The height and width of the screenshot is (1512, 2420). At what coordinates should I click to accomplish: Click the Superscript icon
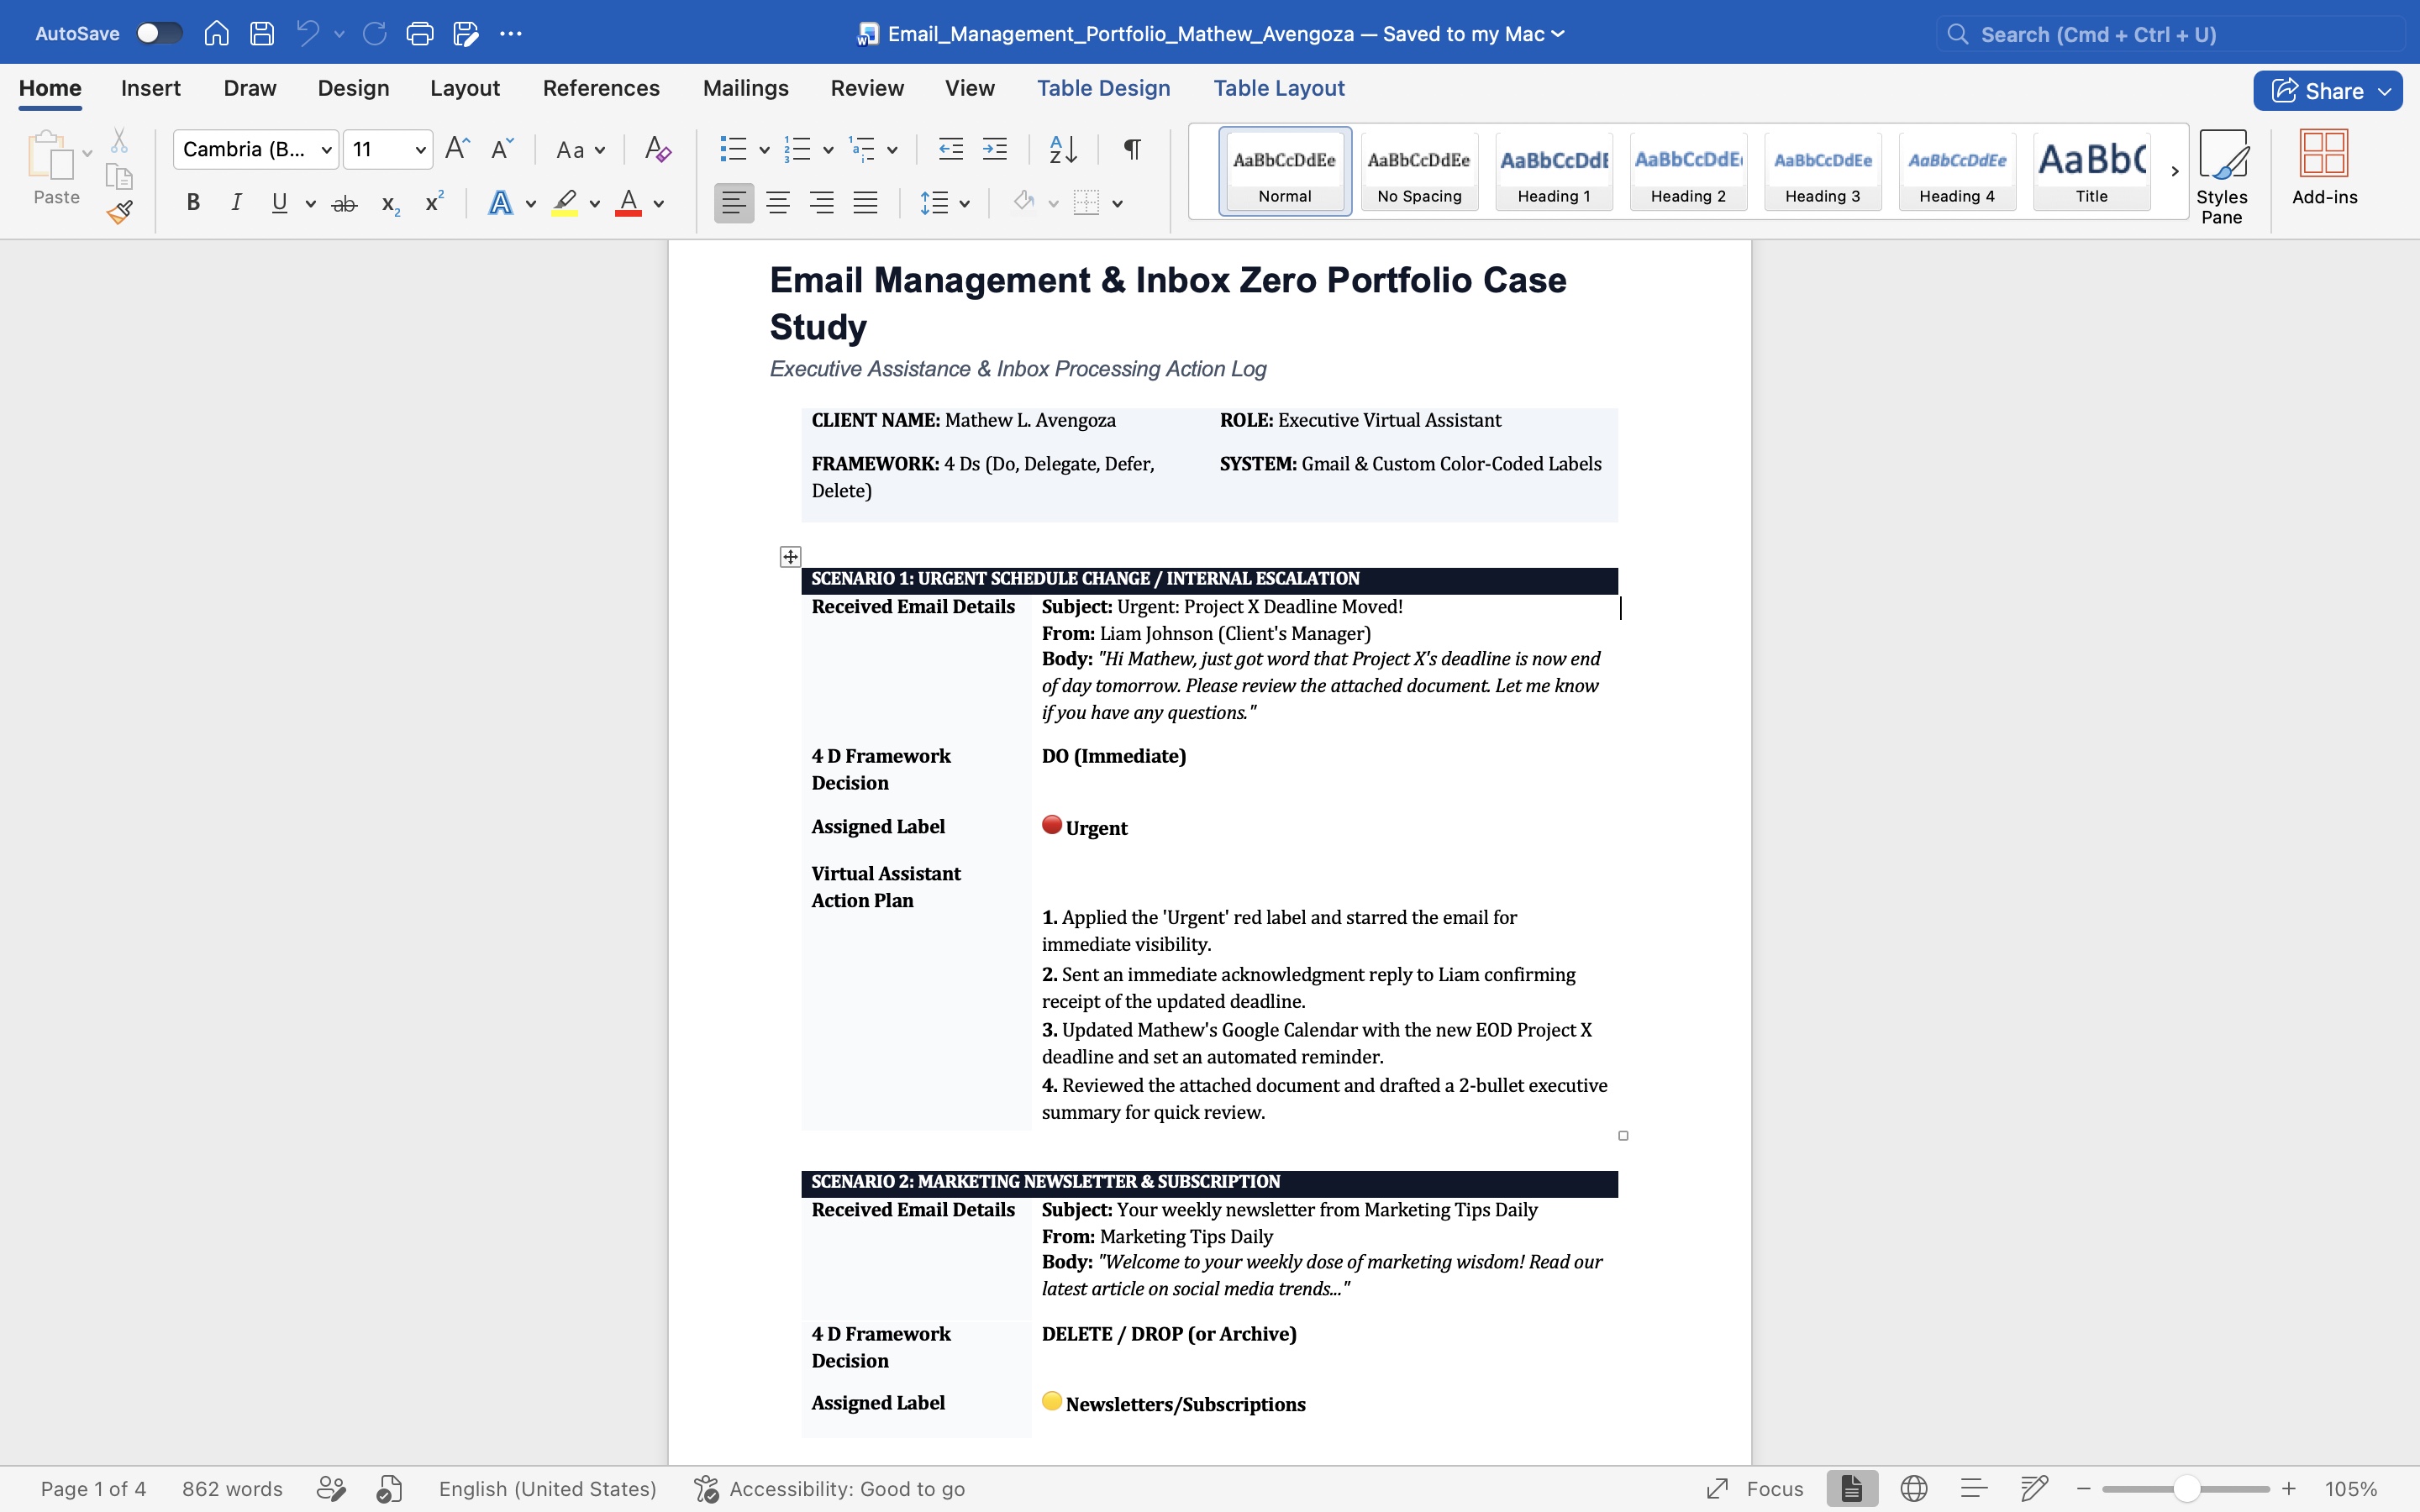pos(434,202)
